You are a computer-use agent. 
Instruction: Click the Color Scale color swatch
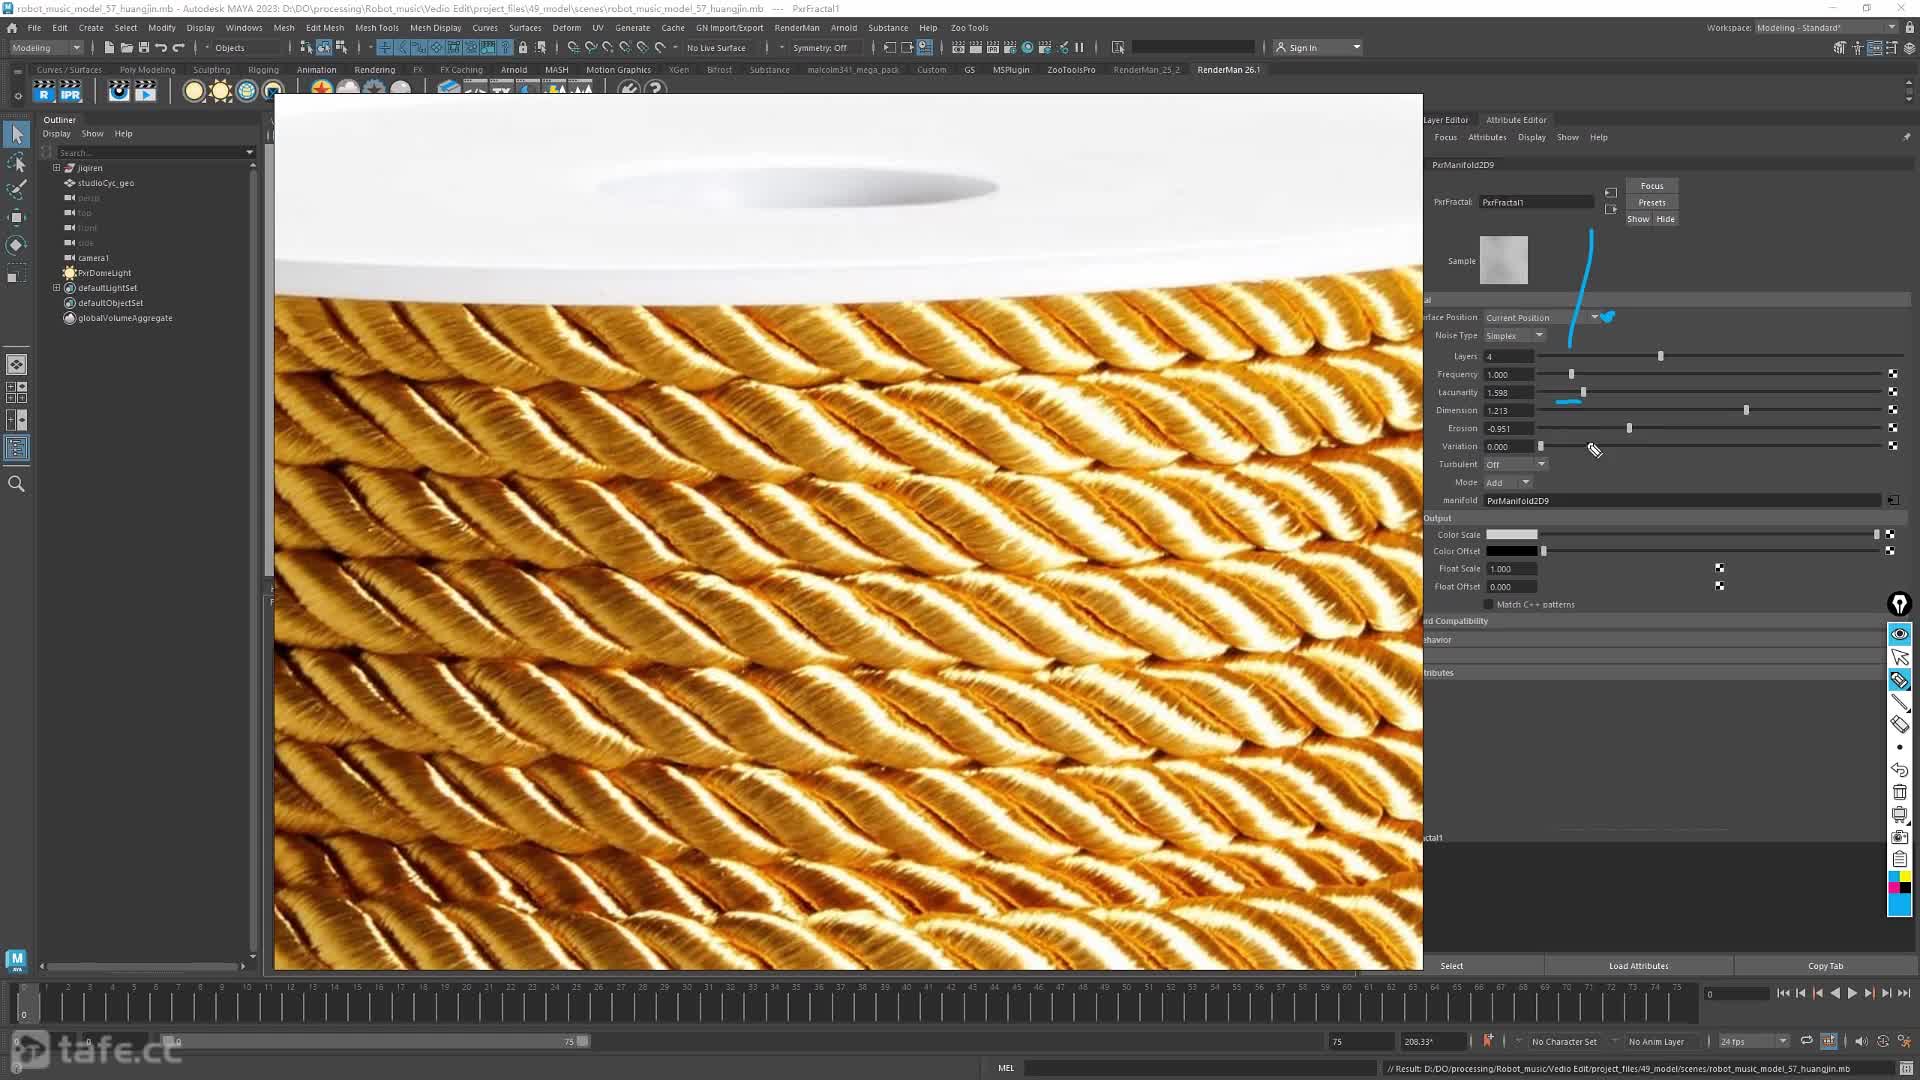click(x=1511, y=535)
